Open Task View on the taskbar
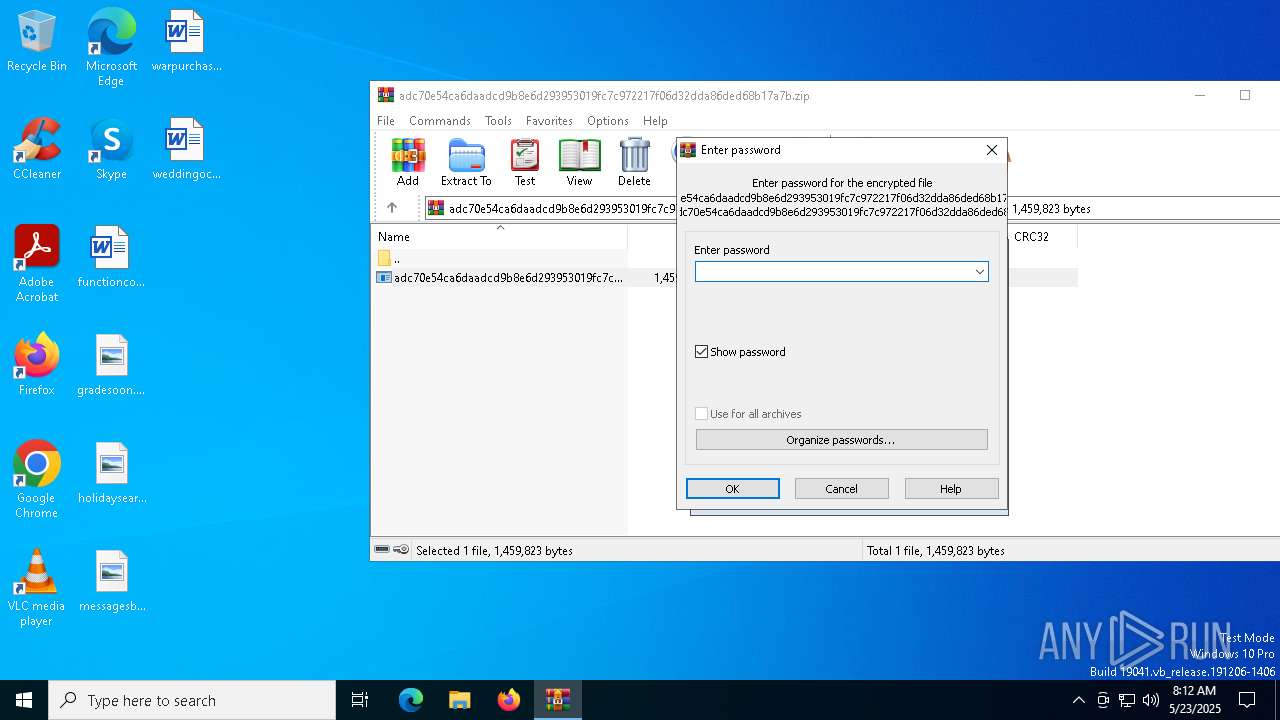 pyautogui.click(x=360, y=700)
